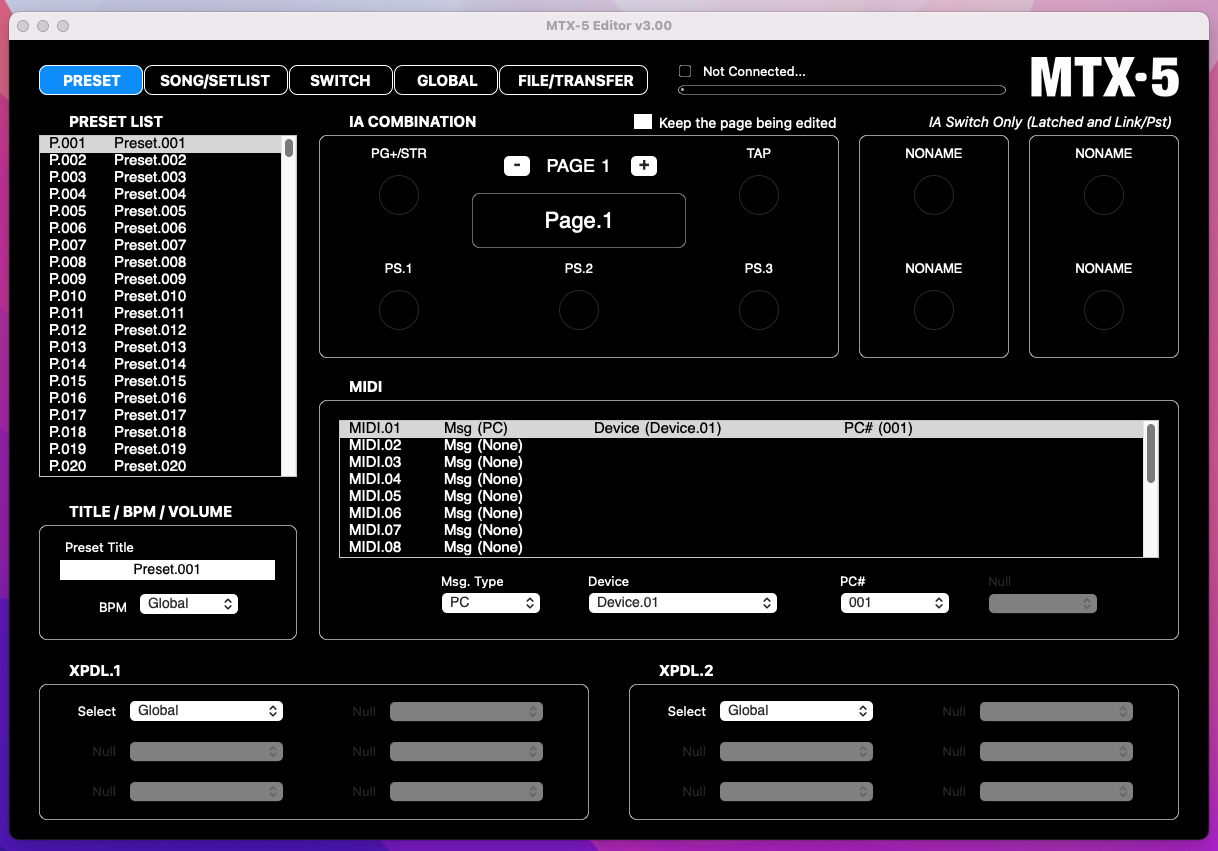
Task: Select preset P.013 Preset.013
Action: click(161, 347)
